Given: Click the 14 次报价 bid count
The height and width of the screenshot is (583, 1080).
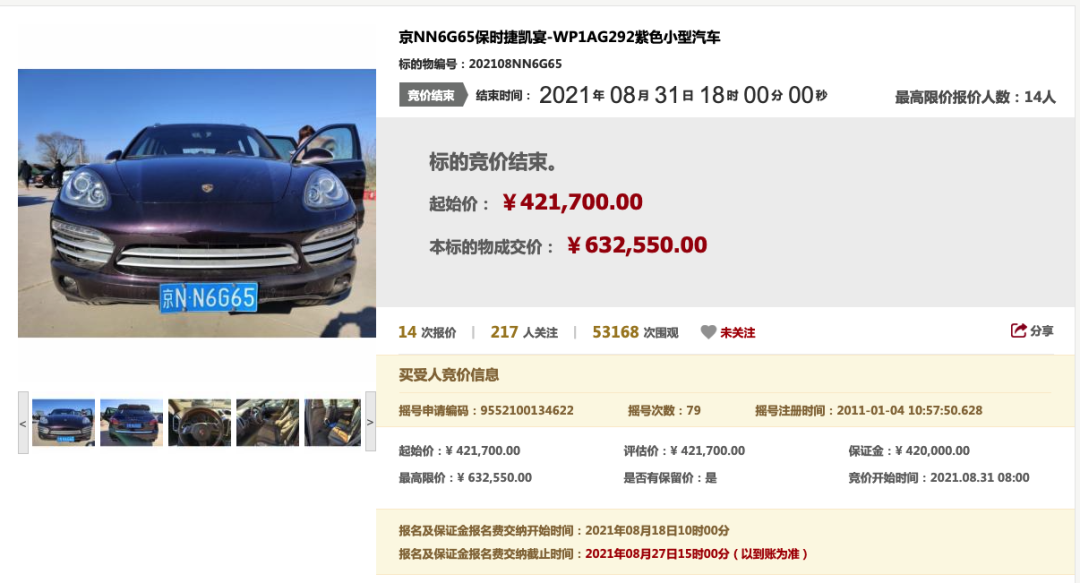Looking at the screenshot, I should 427,332.
